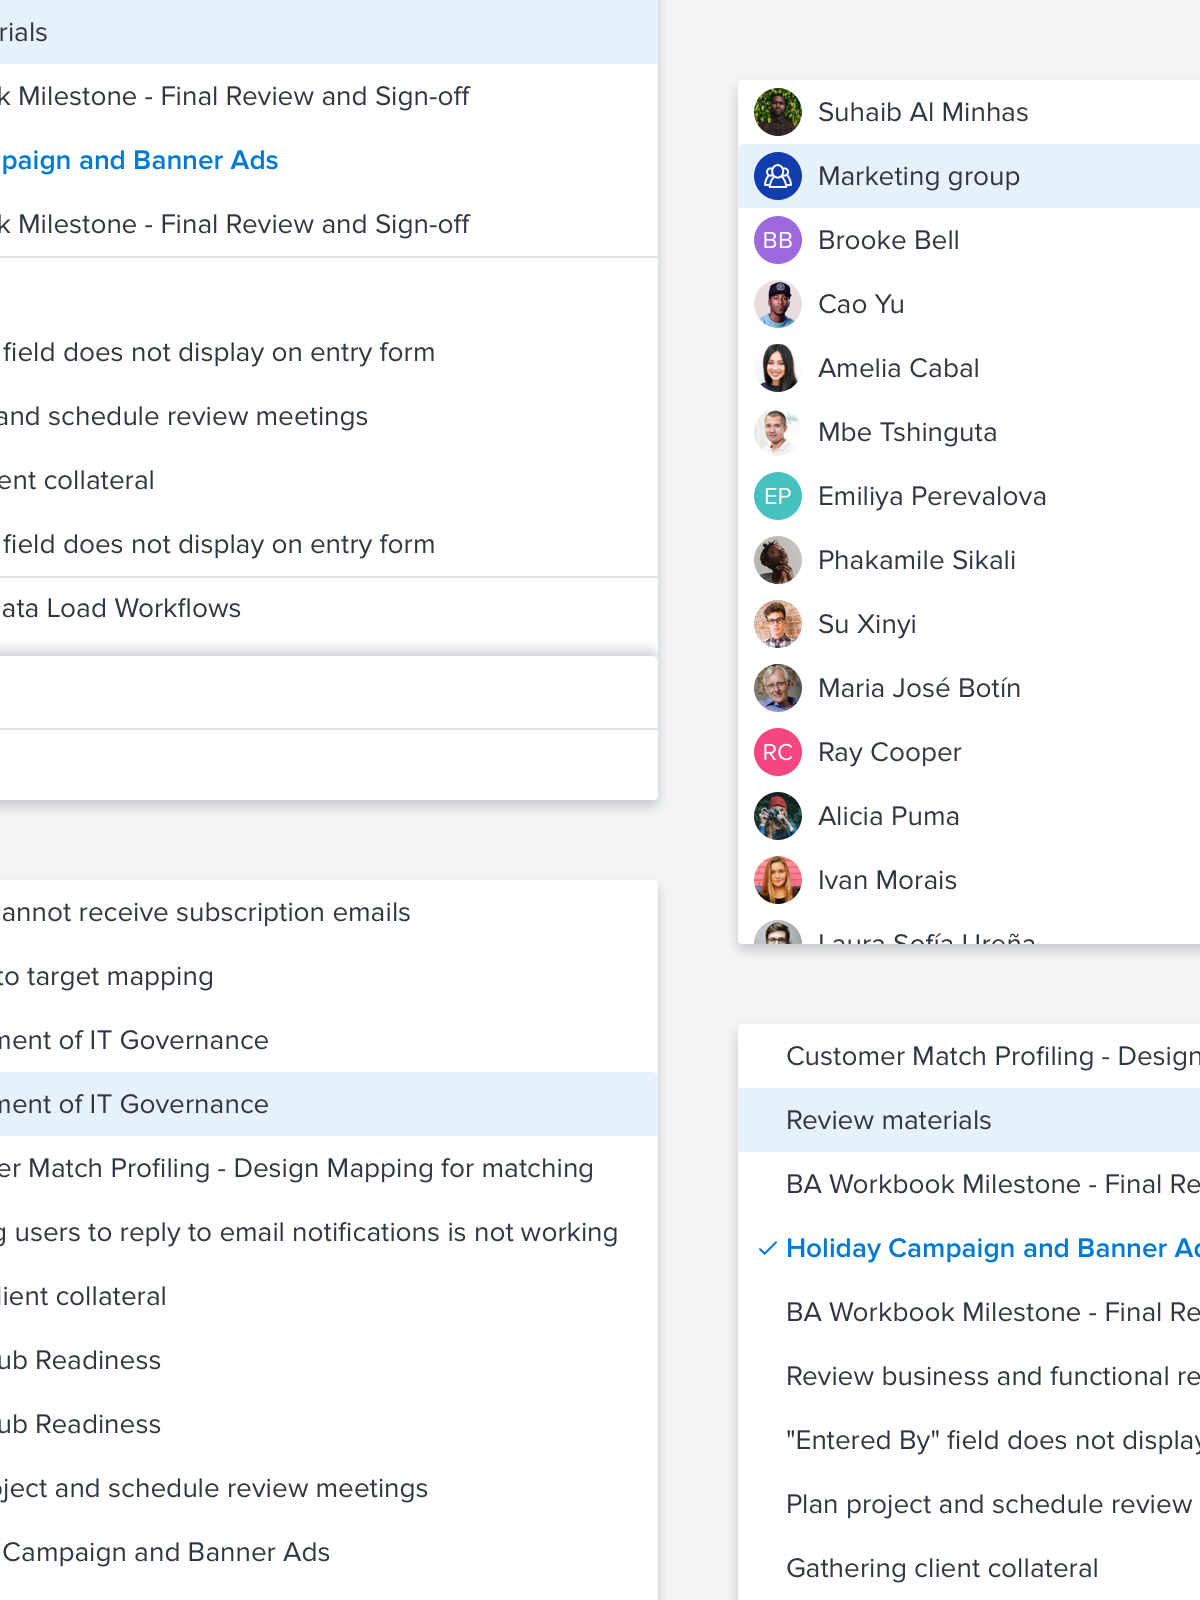This screenshot has width=1200, height=1600.
Task: Open the Holiday Campaign and Banner Ads link
Action: (138, 160)
